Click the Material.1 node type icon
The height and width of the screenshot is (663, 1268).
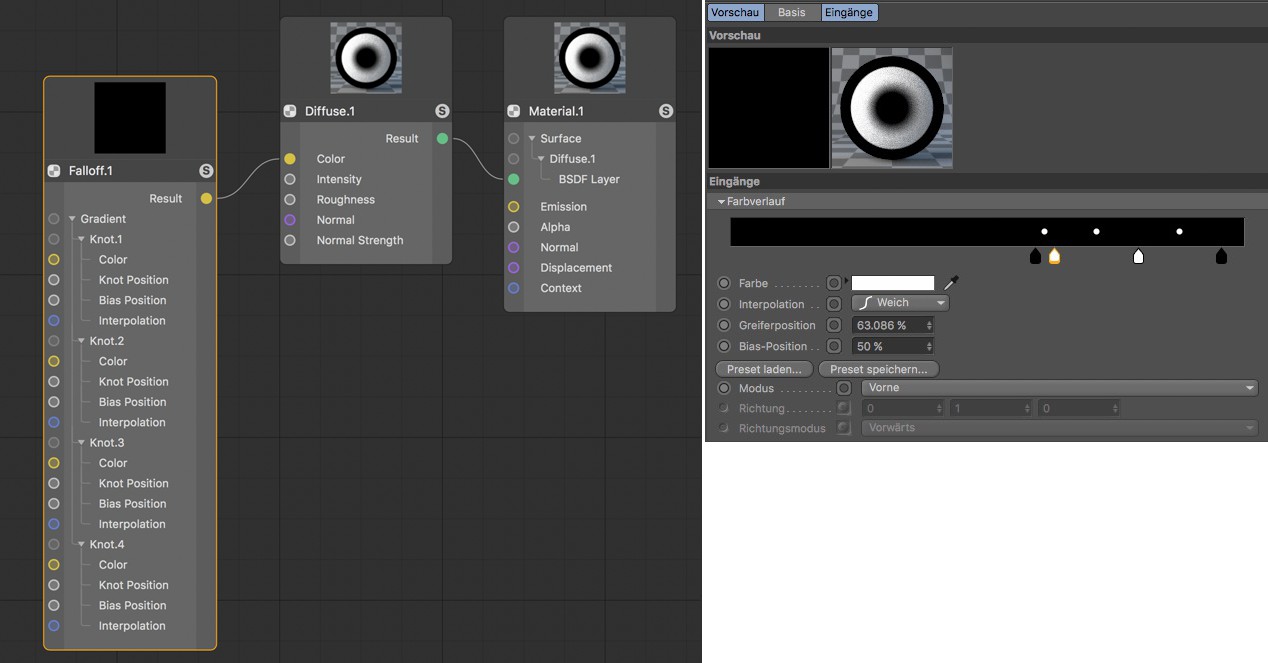click(514, 111)
